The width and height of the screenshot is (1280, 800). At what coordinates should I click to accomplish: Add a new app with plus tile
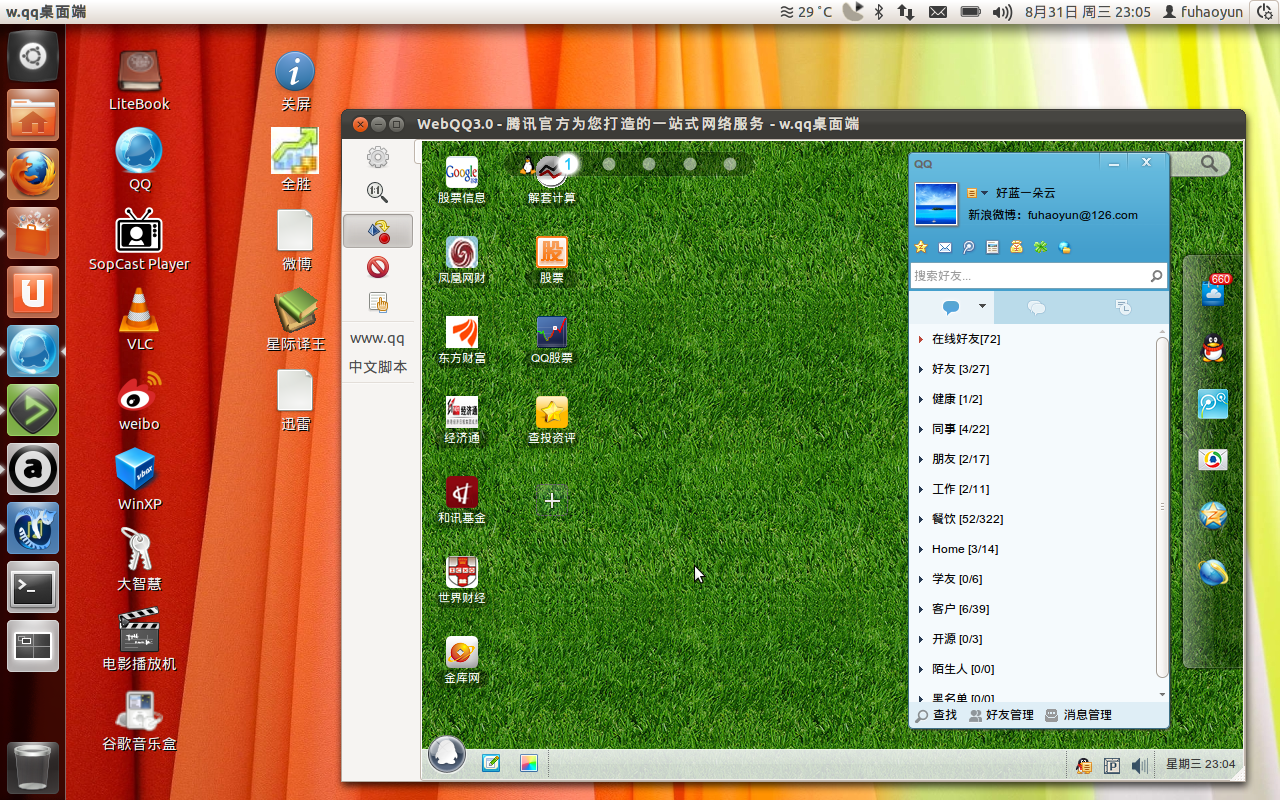[x=552, y=500]
